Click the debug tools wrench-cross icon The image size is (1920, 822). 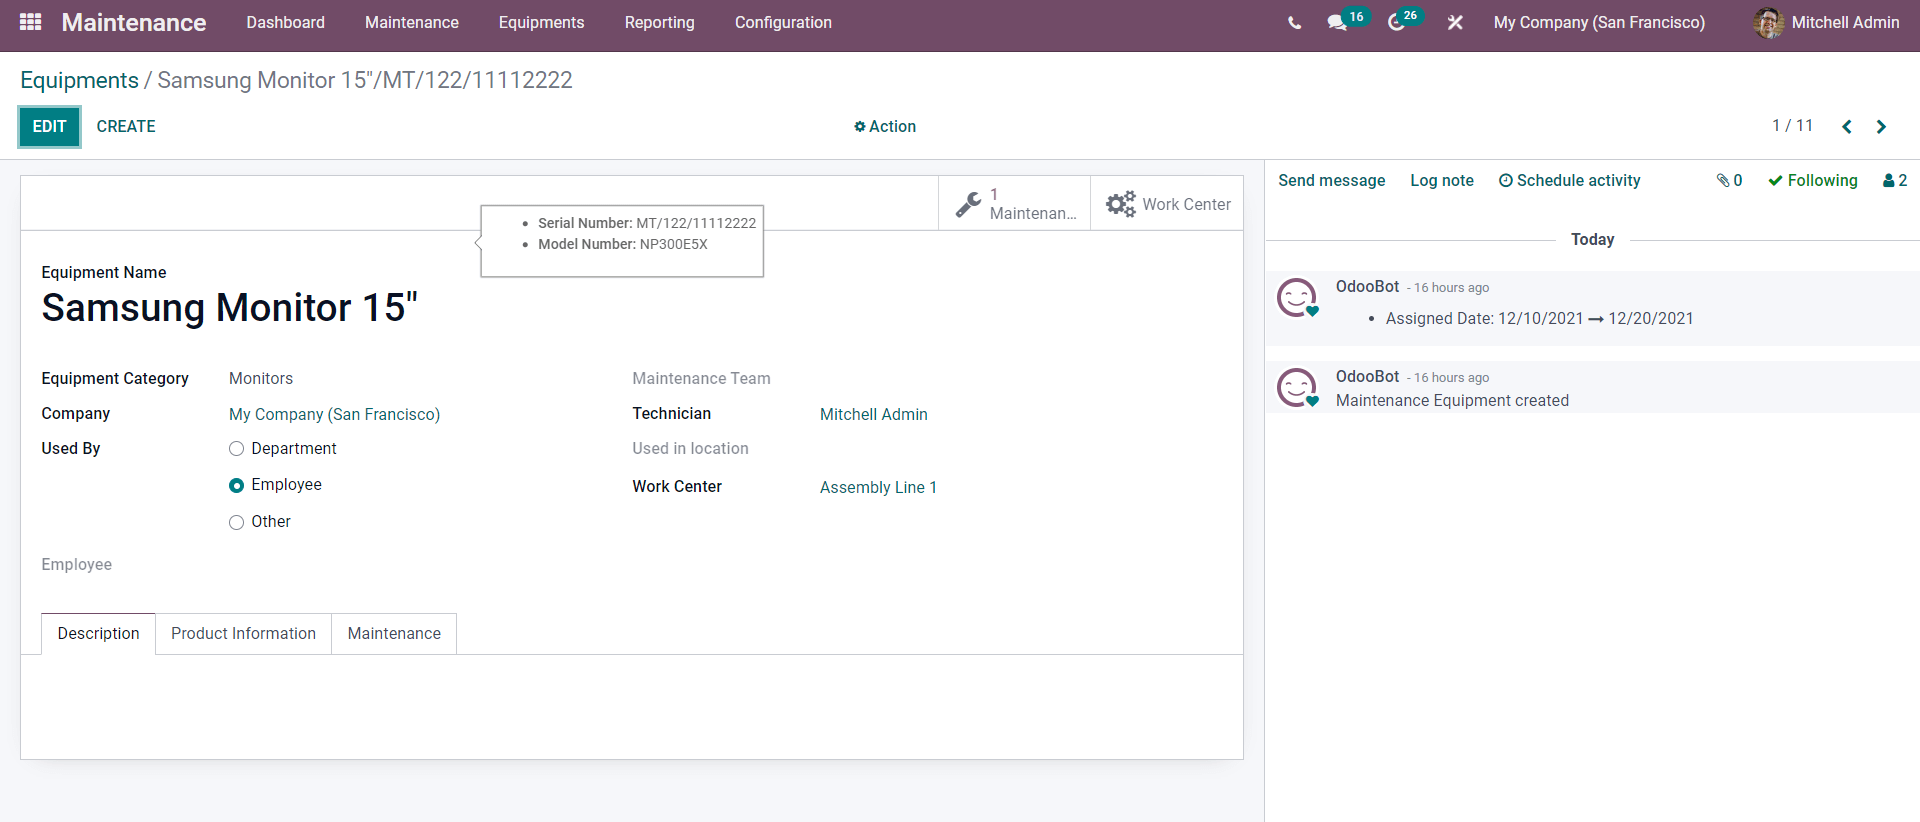(x=1455, y=22)
